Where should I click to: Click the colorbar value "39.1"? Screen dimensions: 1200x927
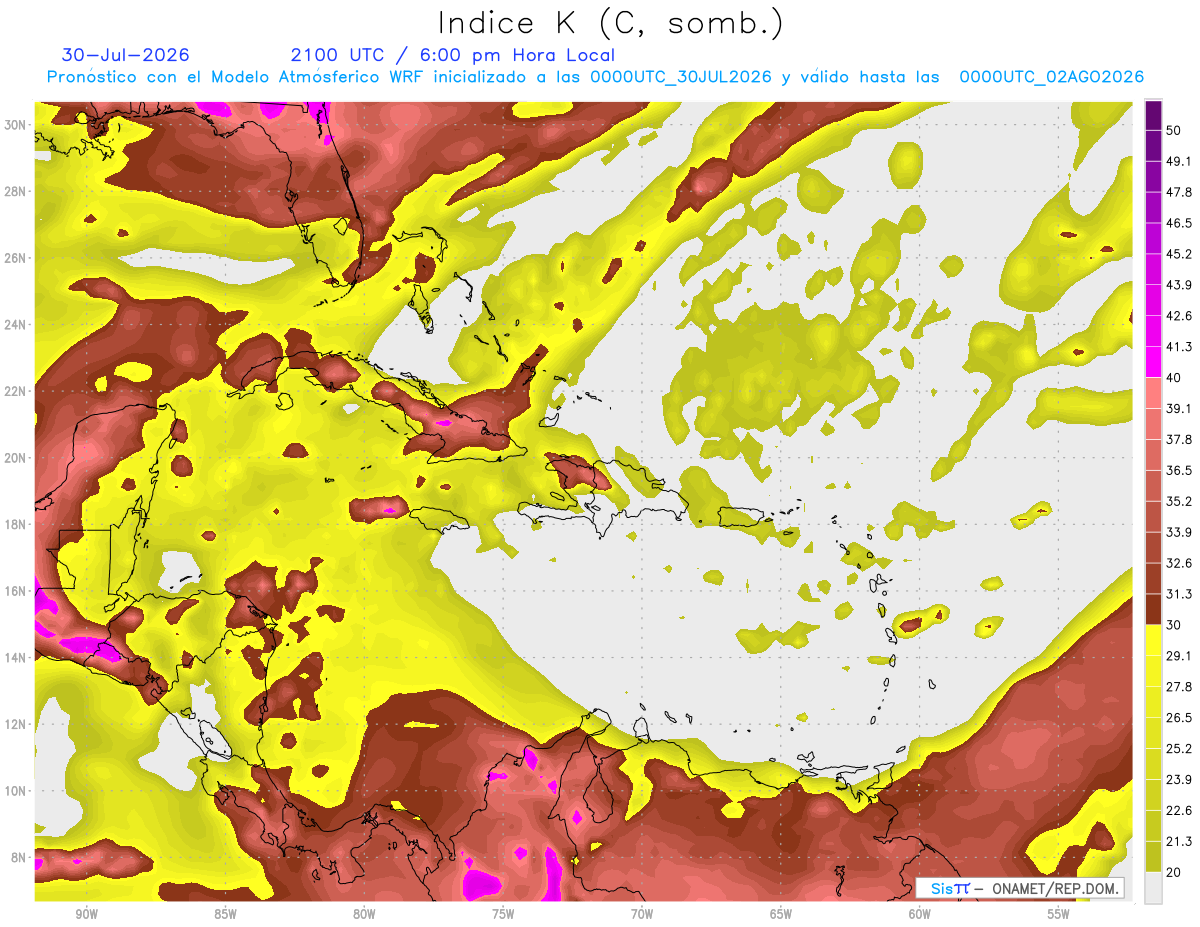(x=1180, y=408)
